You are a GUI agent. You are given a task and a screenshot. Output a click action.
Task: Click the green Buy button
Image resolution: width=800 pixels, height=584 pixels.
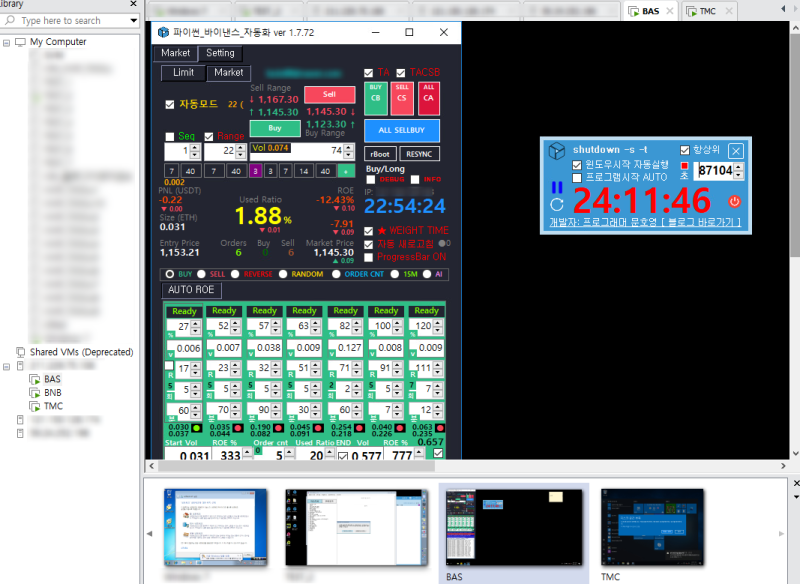point(275,128)
